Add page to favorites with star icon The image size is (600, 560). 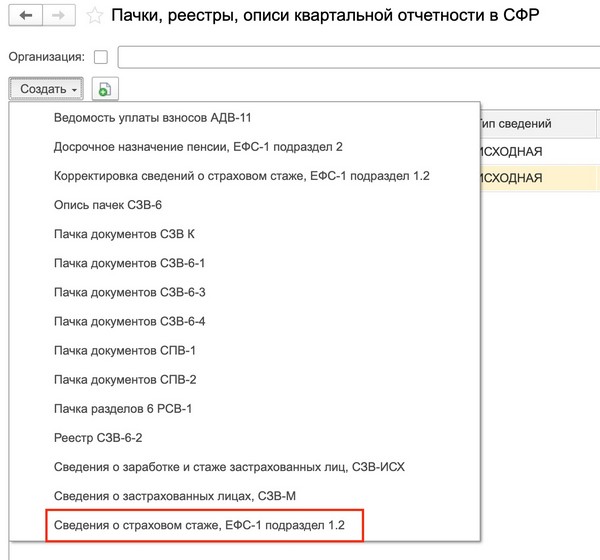94,16
